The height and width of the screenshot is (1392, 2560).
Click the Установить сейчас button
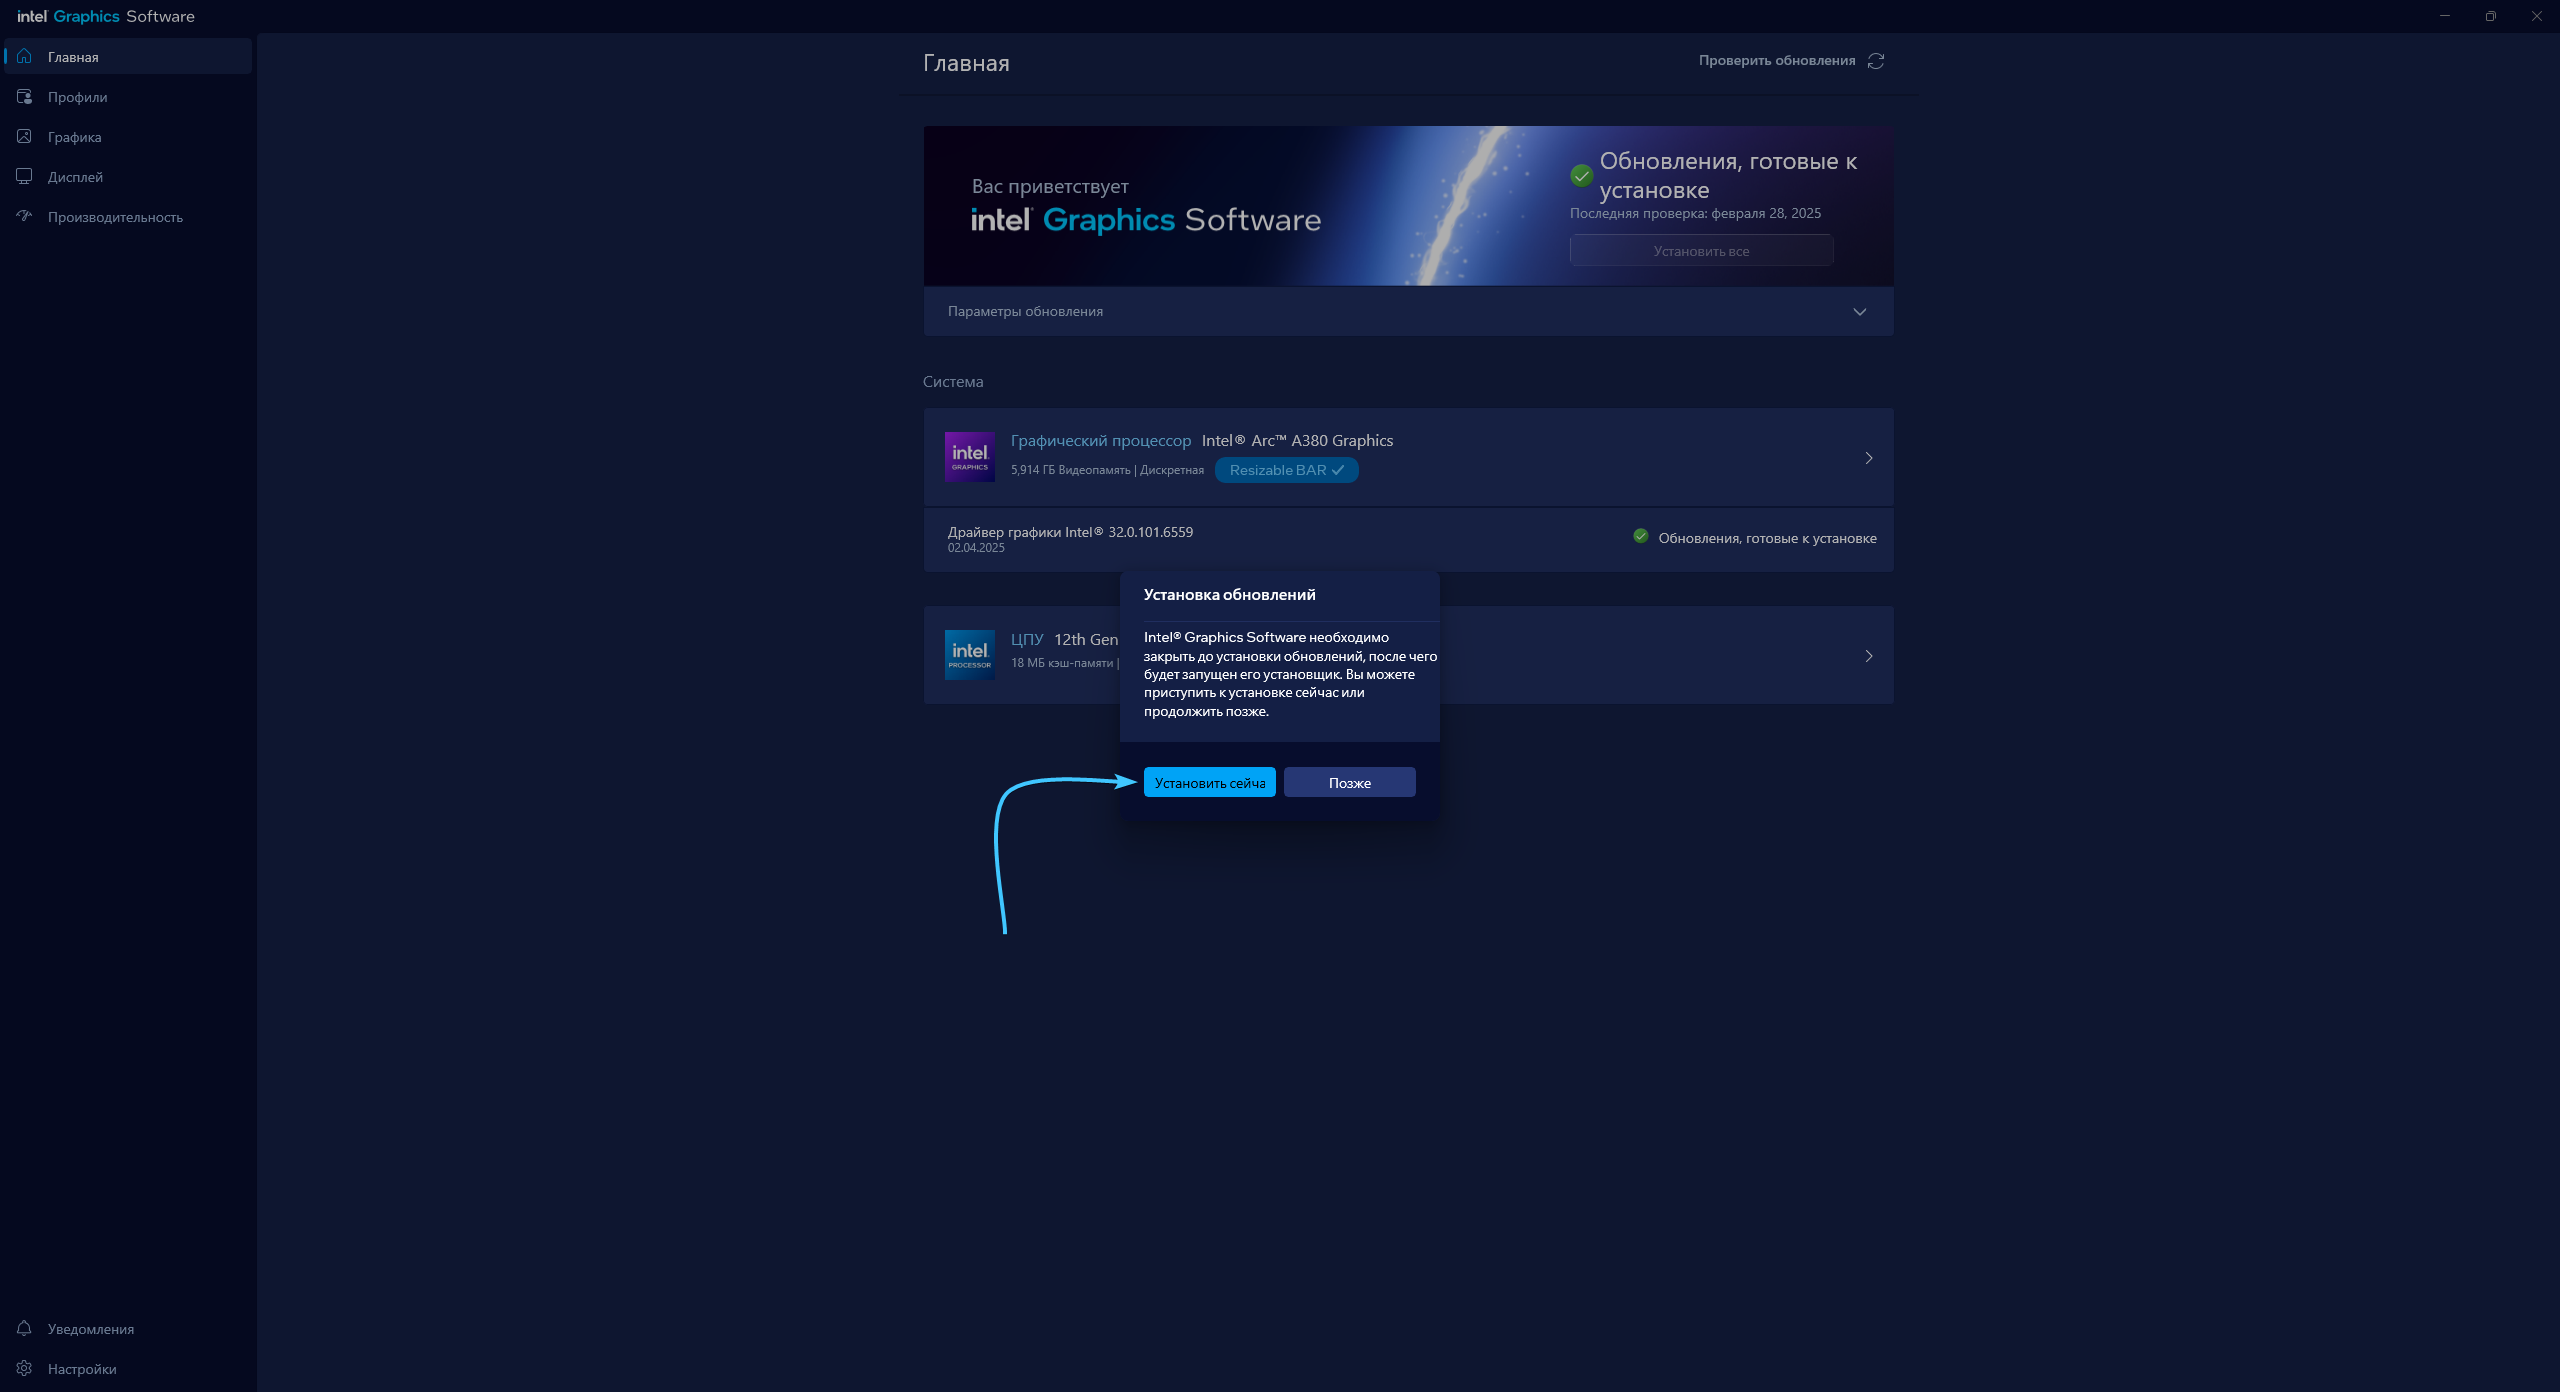(1210, 783)
